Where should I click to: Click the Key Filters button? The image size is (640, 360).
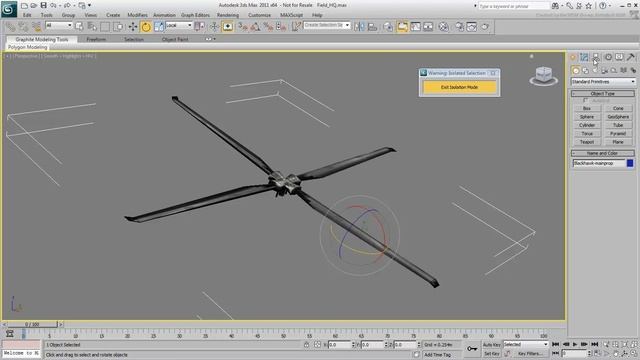(530, 354)
